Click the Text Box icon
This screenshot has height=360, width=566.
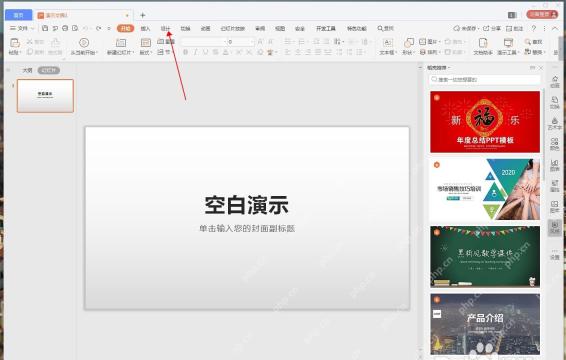387,43
